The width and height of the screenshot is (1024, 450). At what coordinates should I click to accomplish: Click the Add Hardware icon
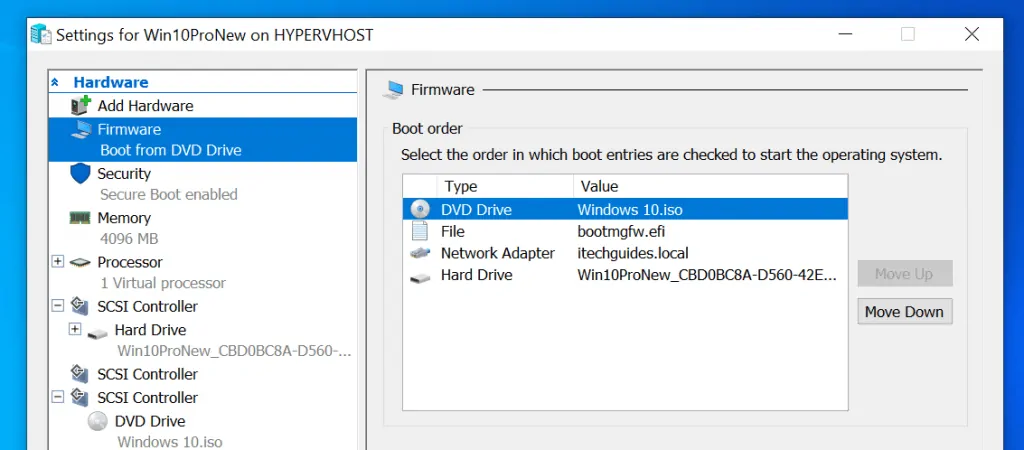[81, 106]
